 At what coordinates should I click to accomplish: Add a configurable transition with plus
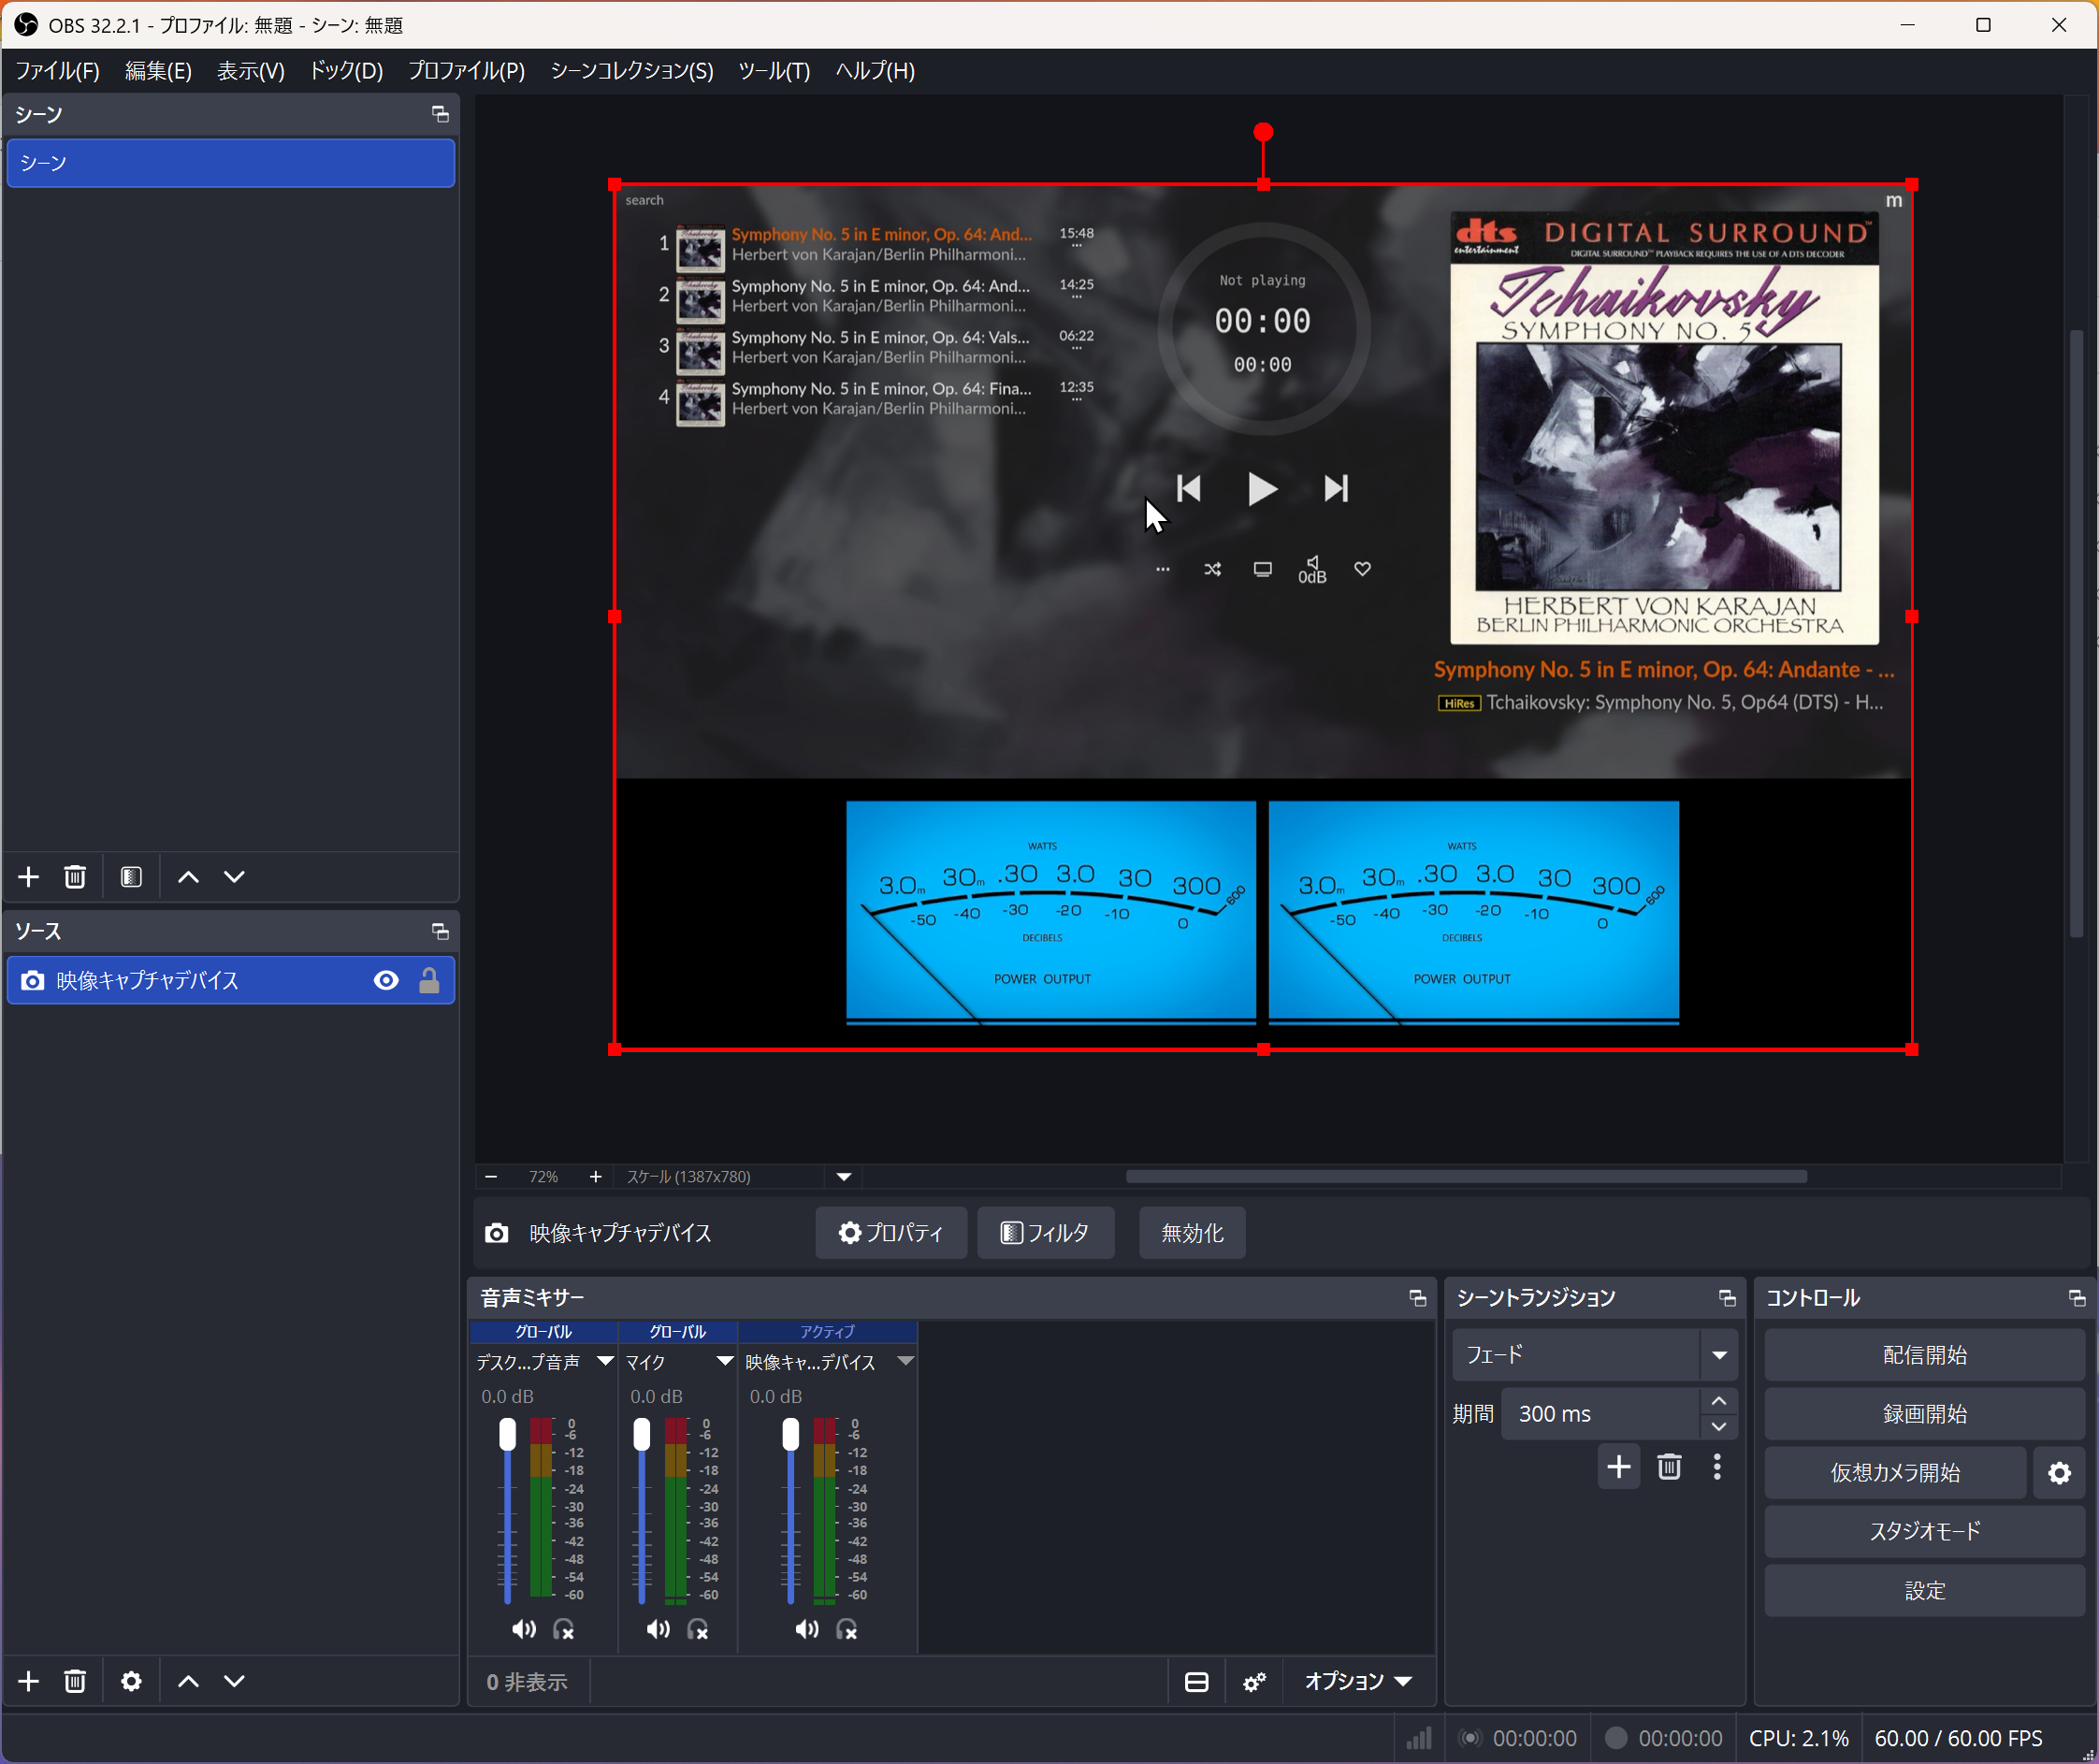click(x=1618, y=1467)
